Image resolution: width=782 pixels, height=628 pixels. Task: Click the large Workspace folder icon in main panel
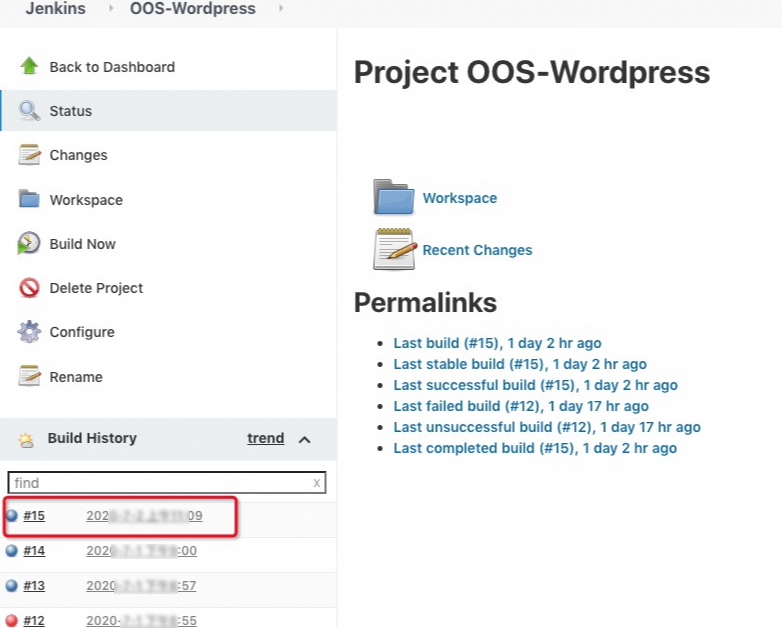click(x=393, y=197)
